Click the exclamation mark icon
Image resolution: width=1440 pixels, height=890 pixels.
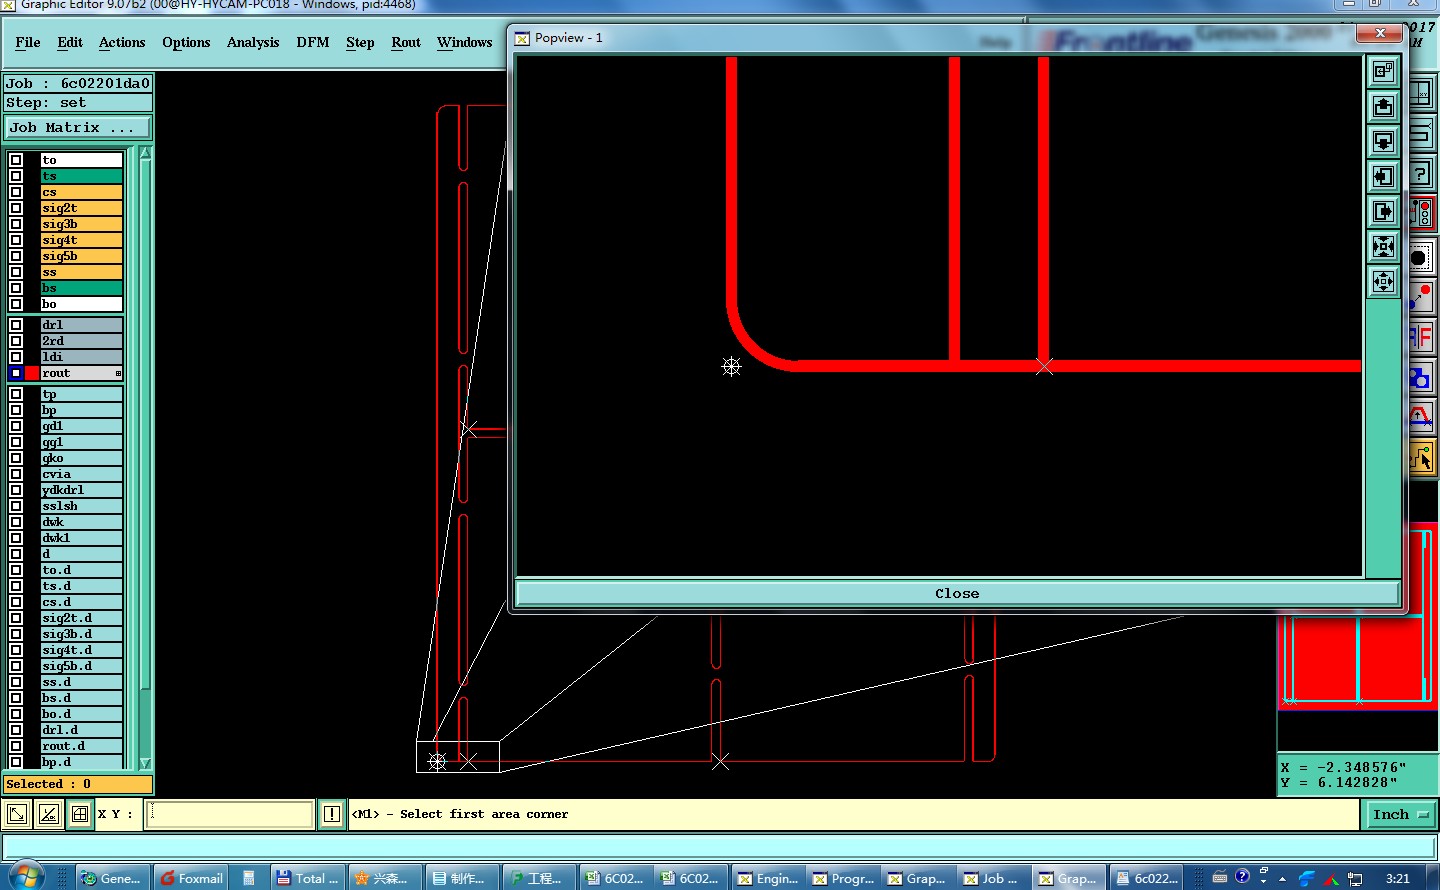point(332,814)
